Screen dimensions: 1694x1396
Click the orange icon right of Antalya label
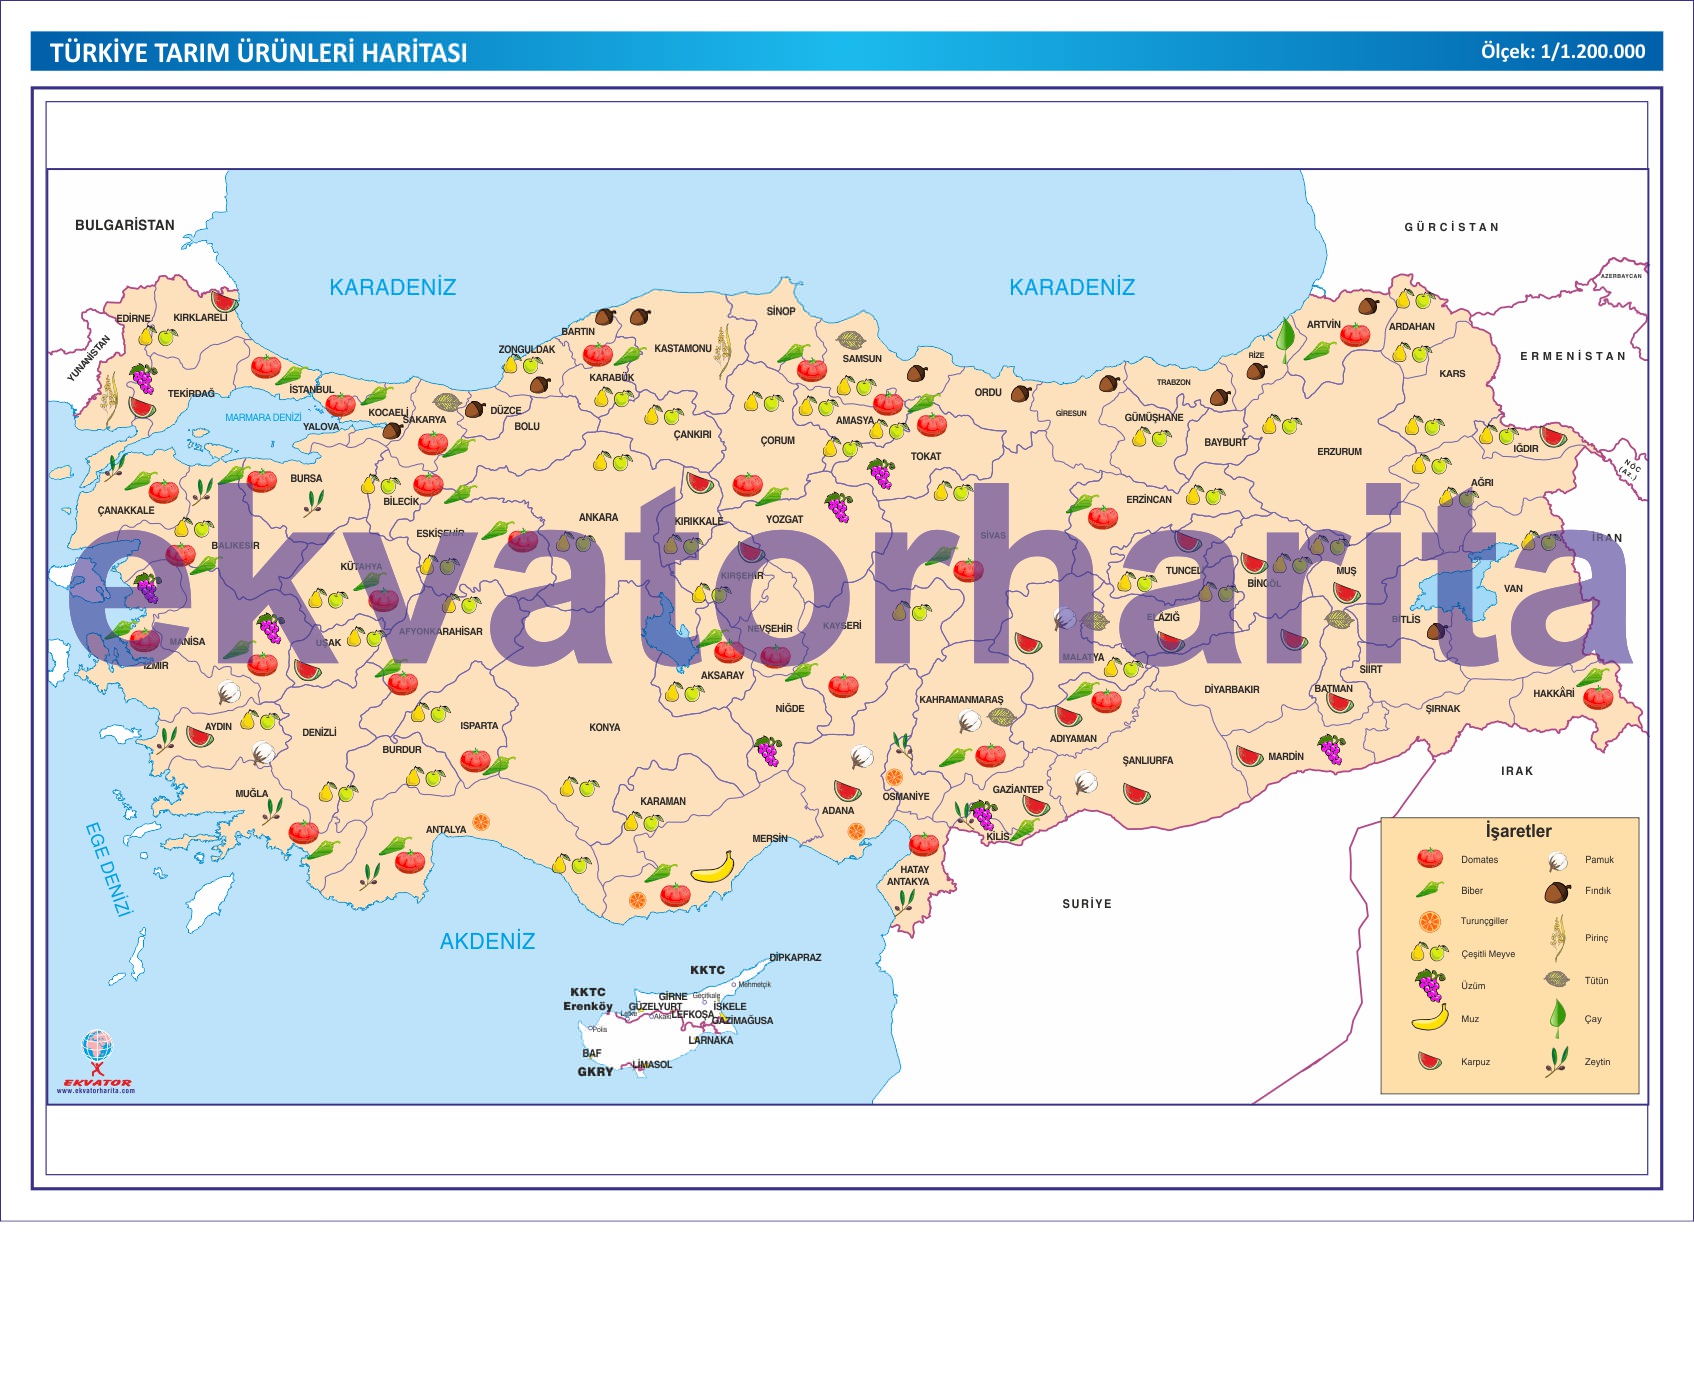point(481,822)
